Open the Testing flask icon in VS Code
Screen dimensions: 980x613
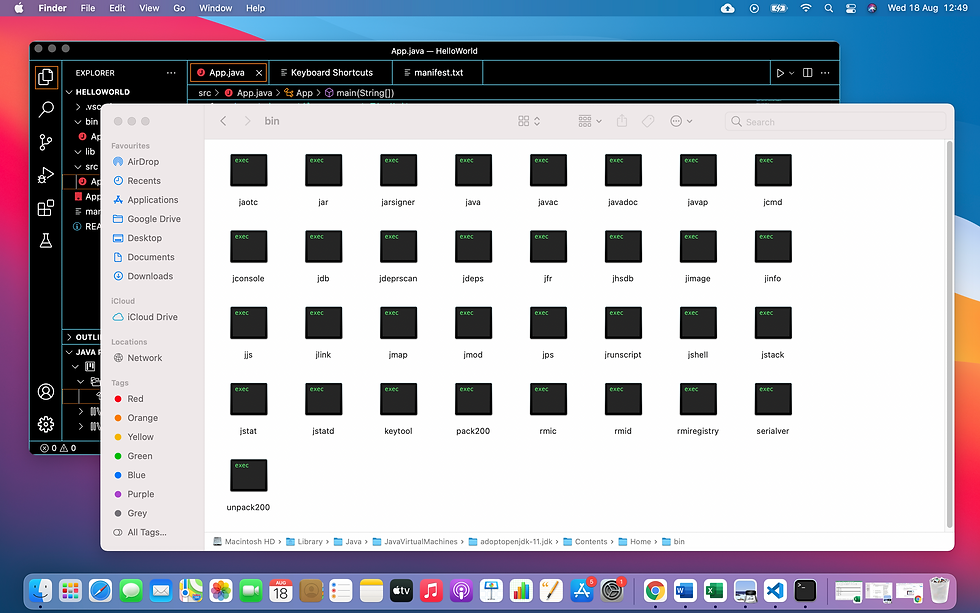(x=46, y=240)
